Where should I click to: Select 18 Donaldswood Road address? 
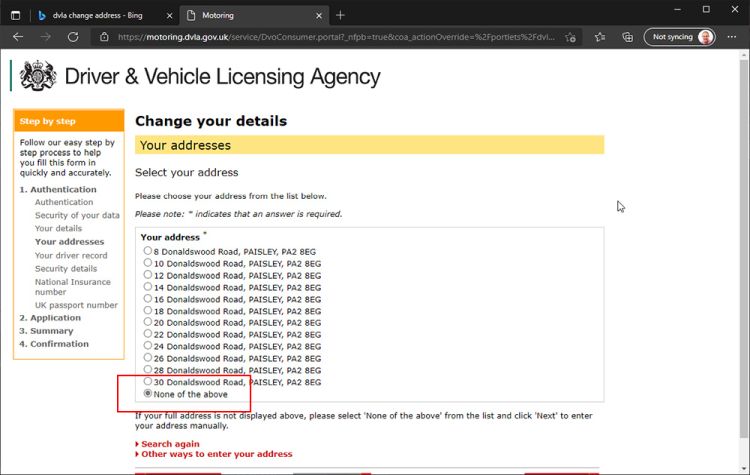click(x=148, y=310)
